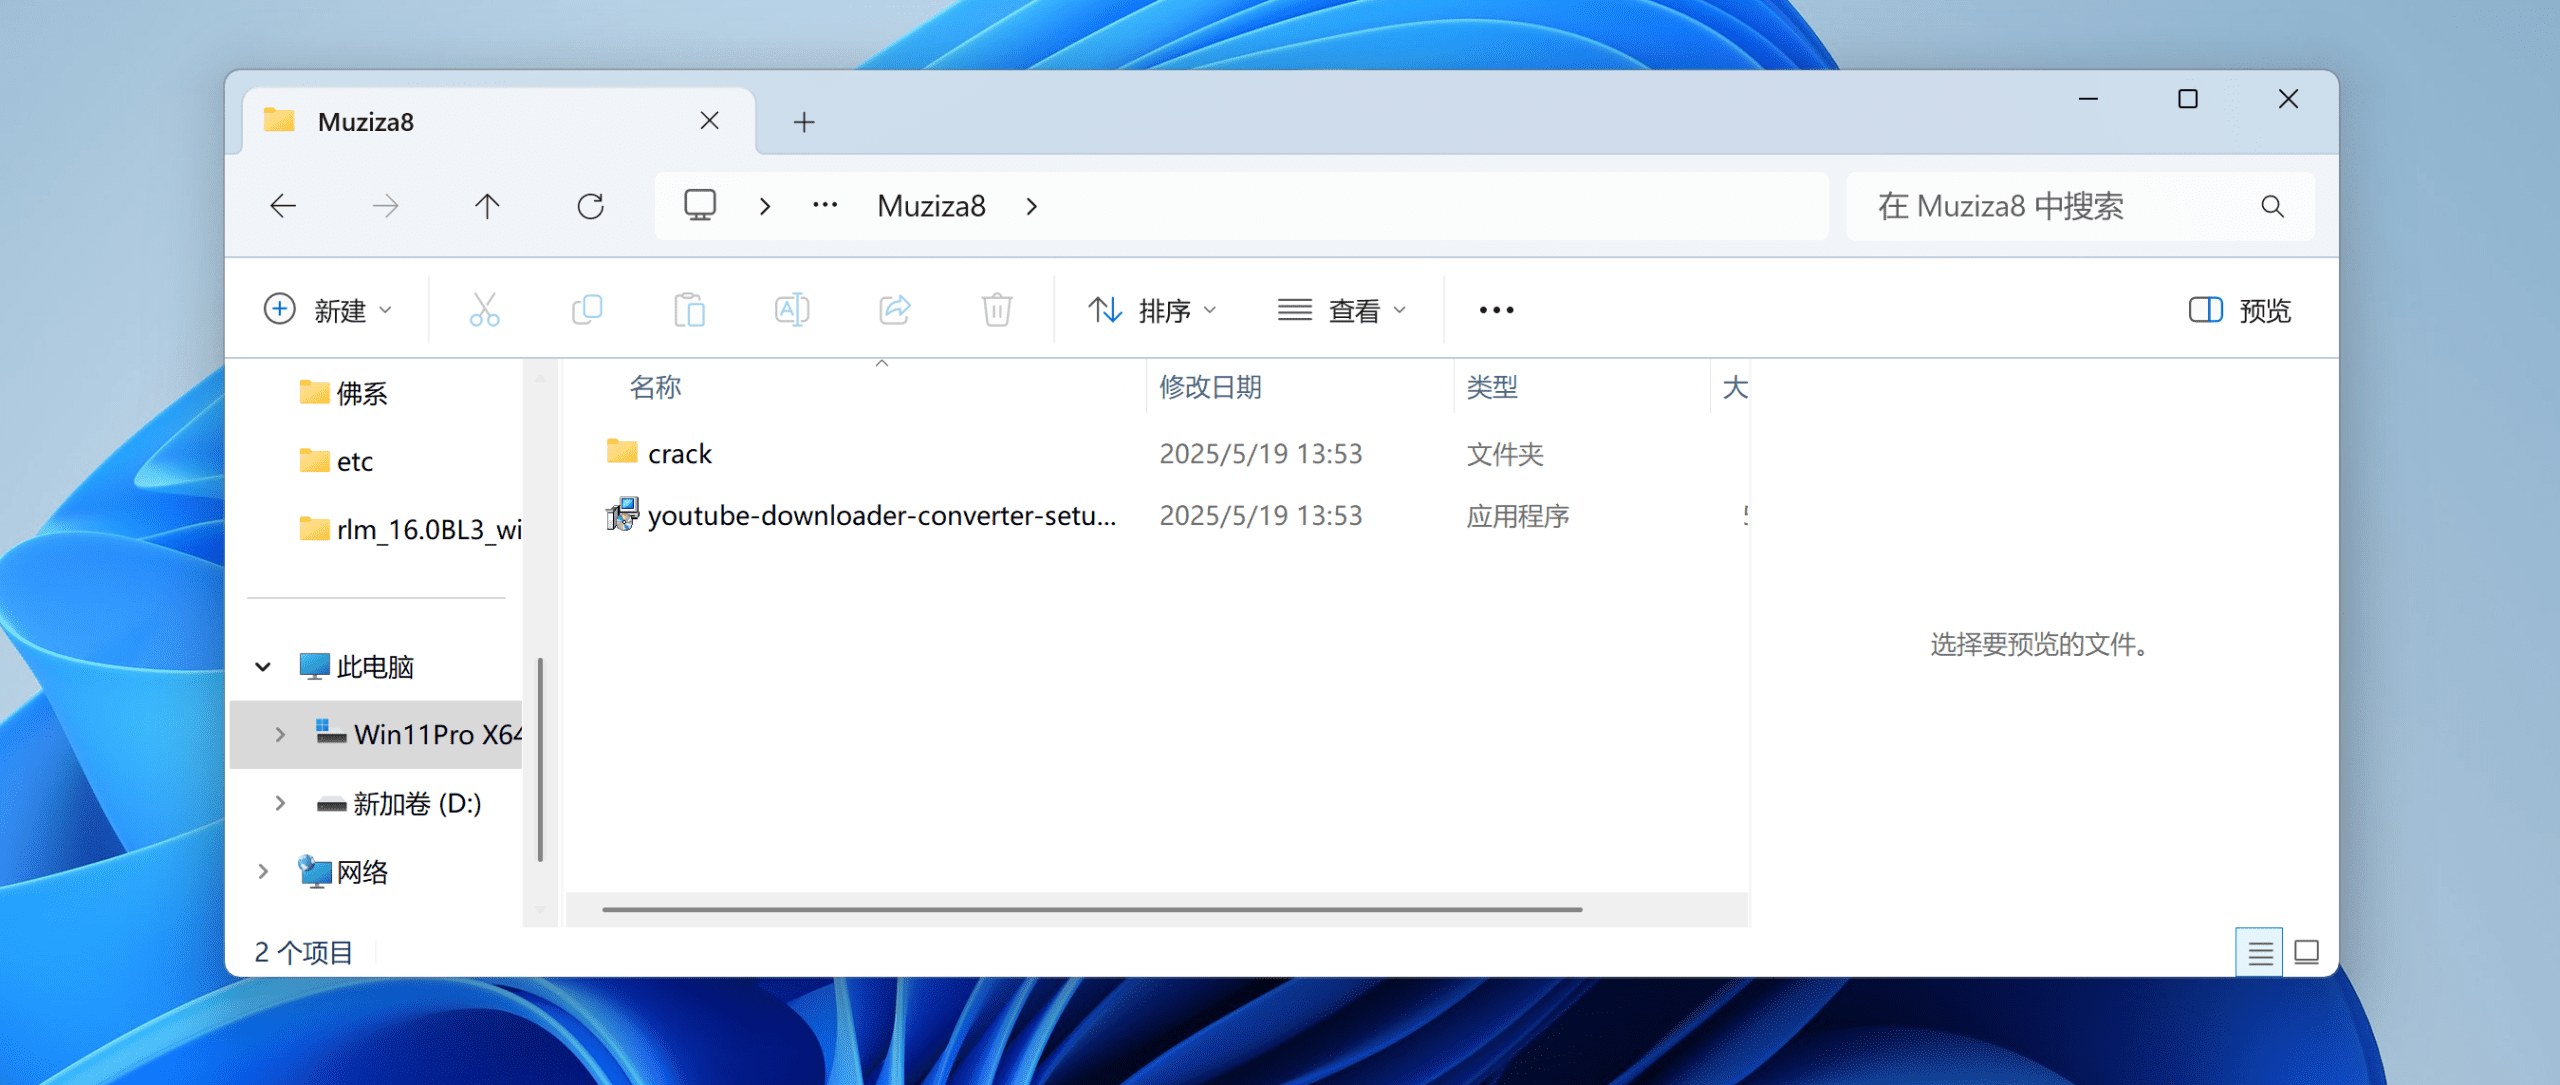
Task: Collapse the 此电脑 tree node
Action: 263,666
